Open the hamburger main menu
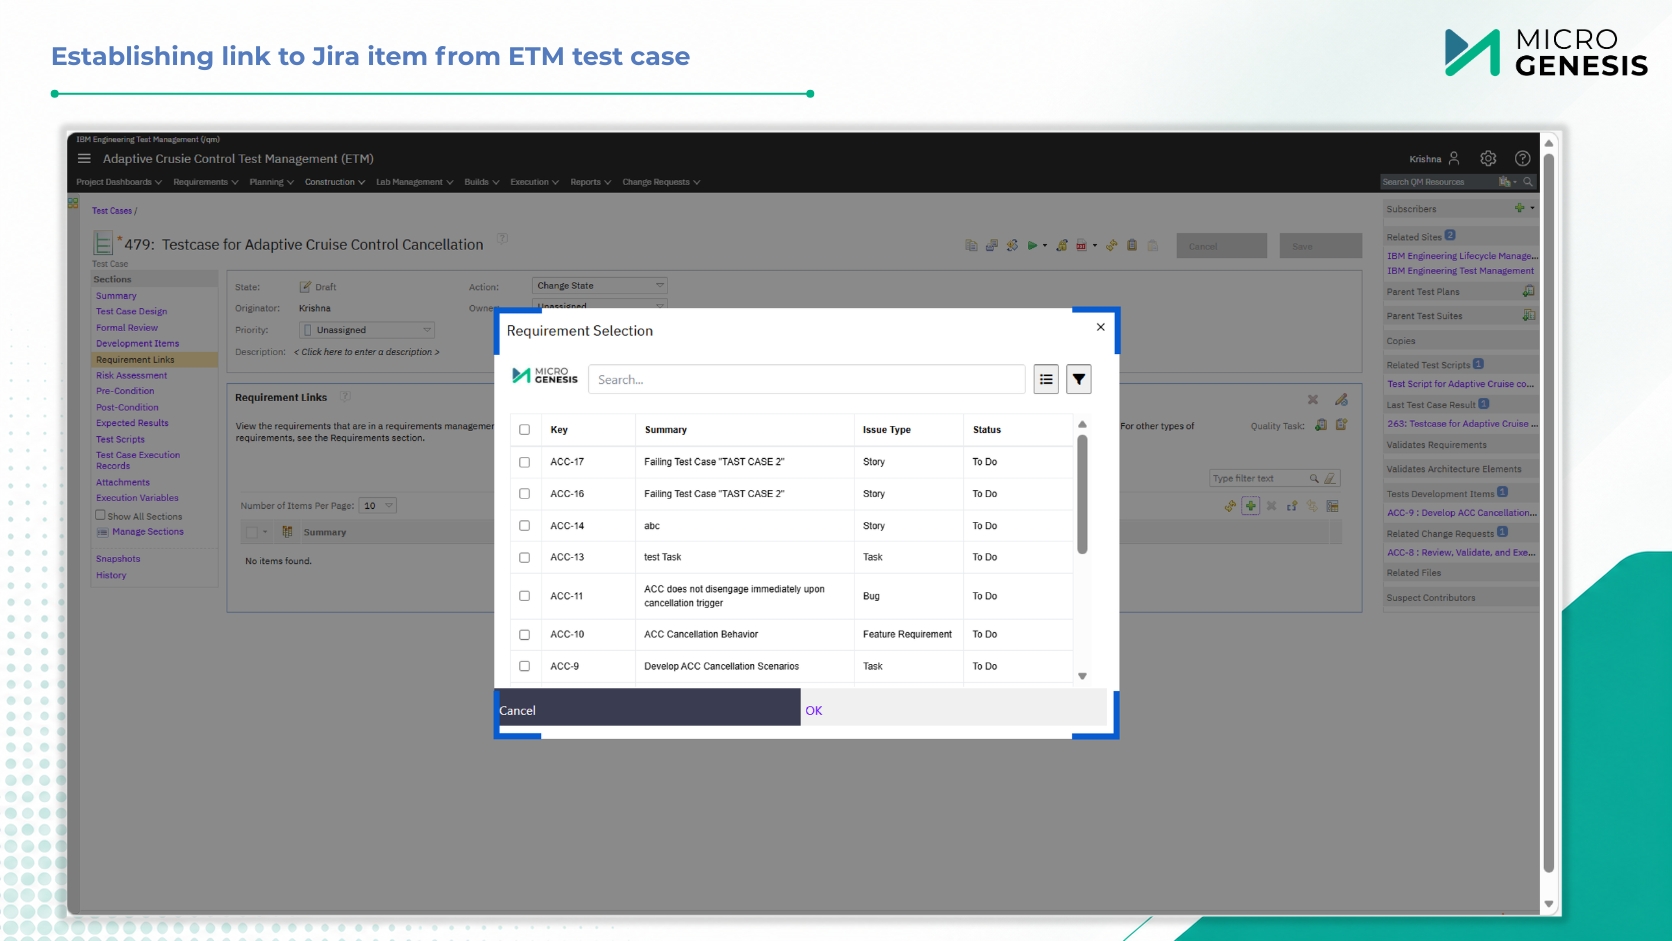 [84, 158]
